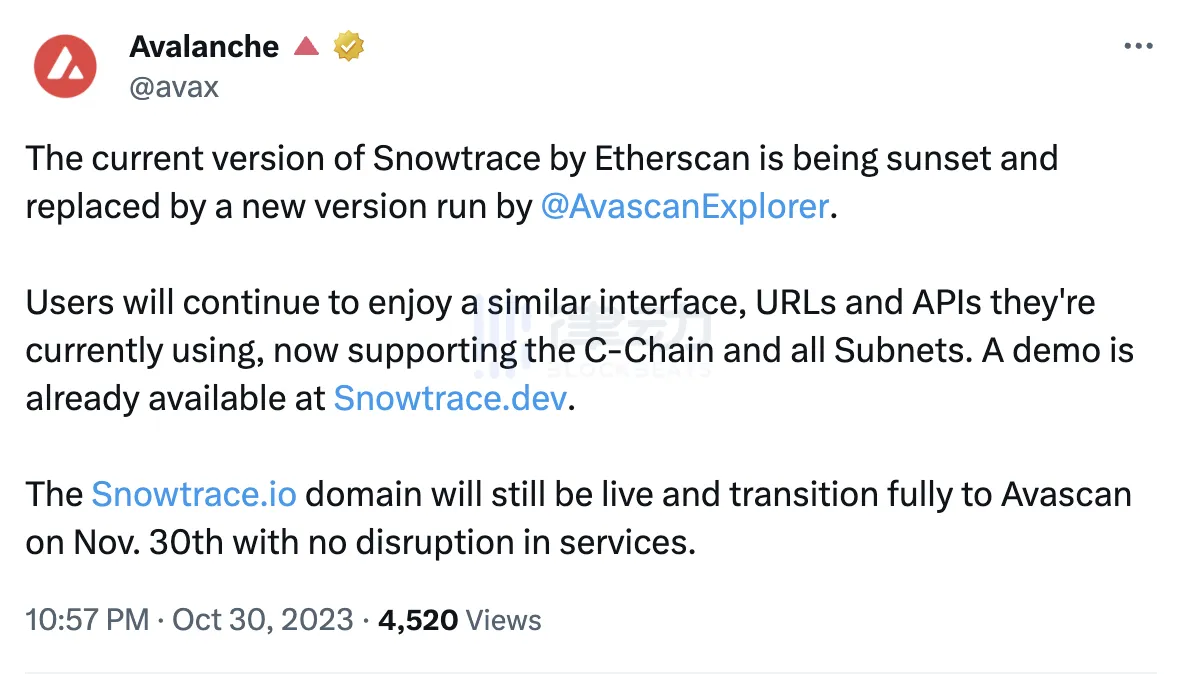
Task: Click the divider line below the timestamp
Action: [x=590, y=672]
